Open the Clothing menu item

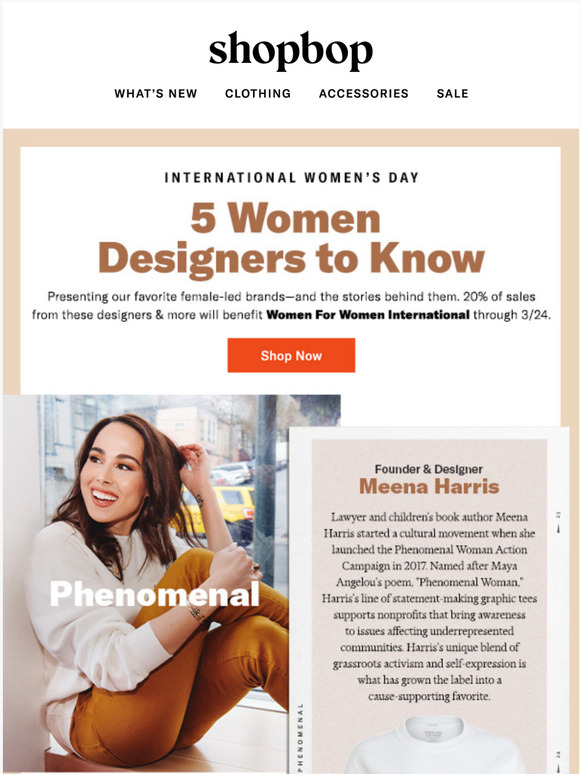tap(258, 94)
